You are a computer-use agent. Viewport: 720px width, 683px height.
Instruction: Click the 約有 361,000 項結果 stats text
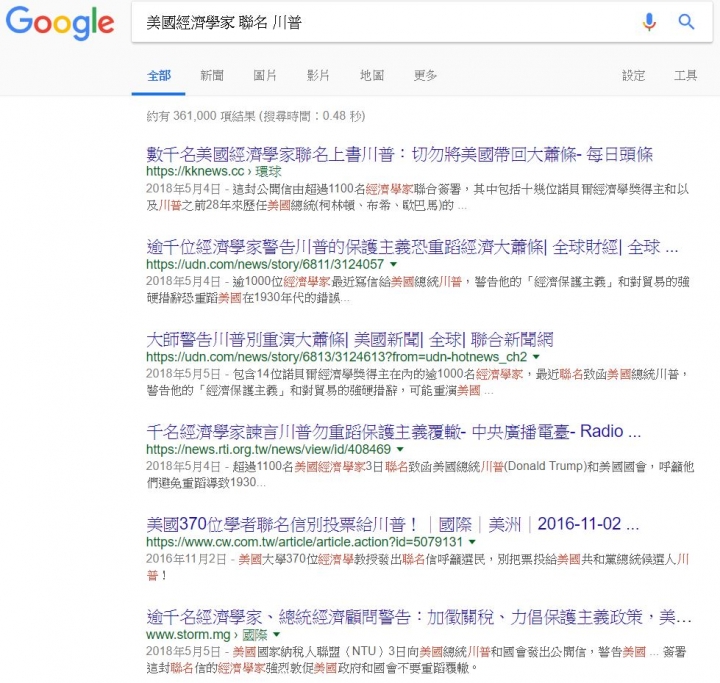click(x=255, y=116)
